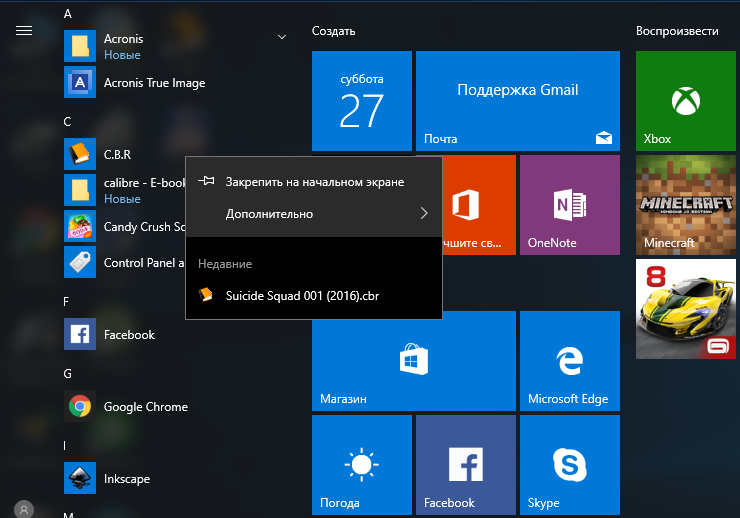This screenshot has height=518, width=740.
Task: Click the cbr file icon in recent list
Action: pyautogui.click(x=206, y=295)
